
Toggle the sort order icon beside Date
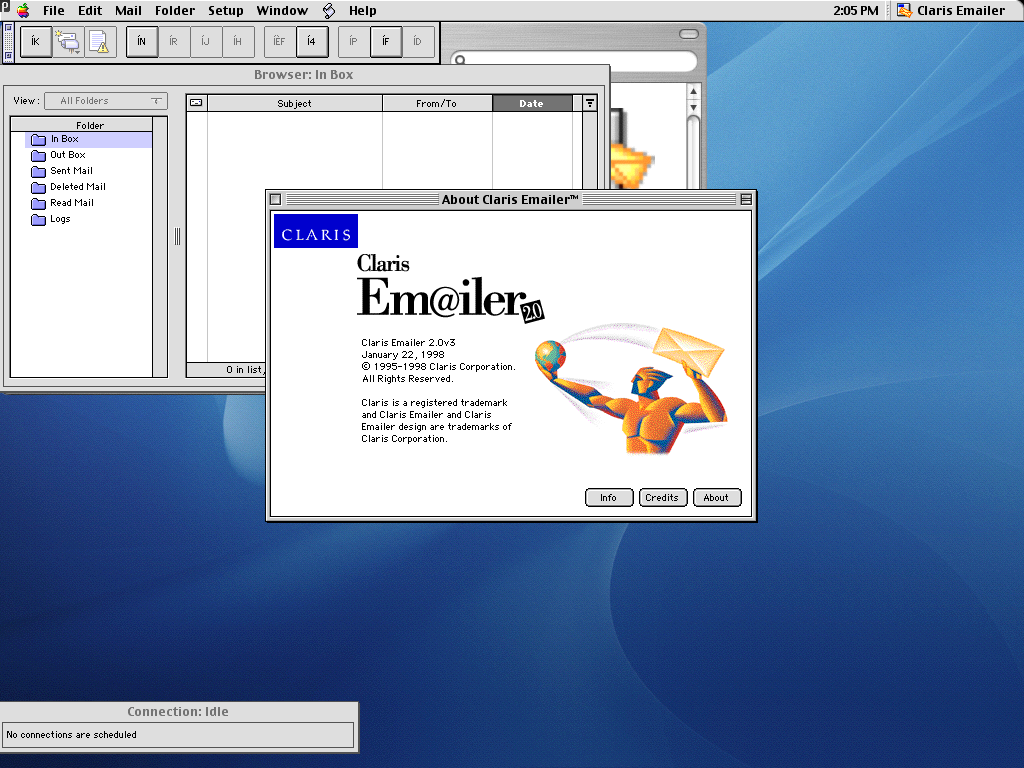pyautogui.click(x=590, y=103)
